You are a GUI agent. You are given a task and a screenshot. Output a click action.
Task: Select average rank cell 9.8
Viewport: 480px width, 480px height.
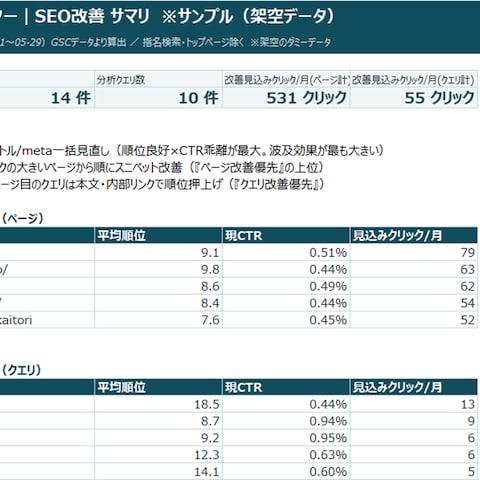point(158,269)
